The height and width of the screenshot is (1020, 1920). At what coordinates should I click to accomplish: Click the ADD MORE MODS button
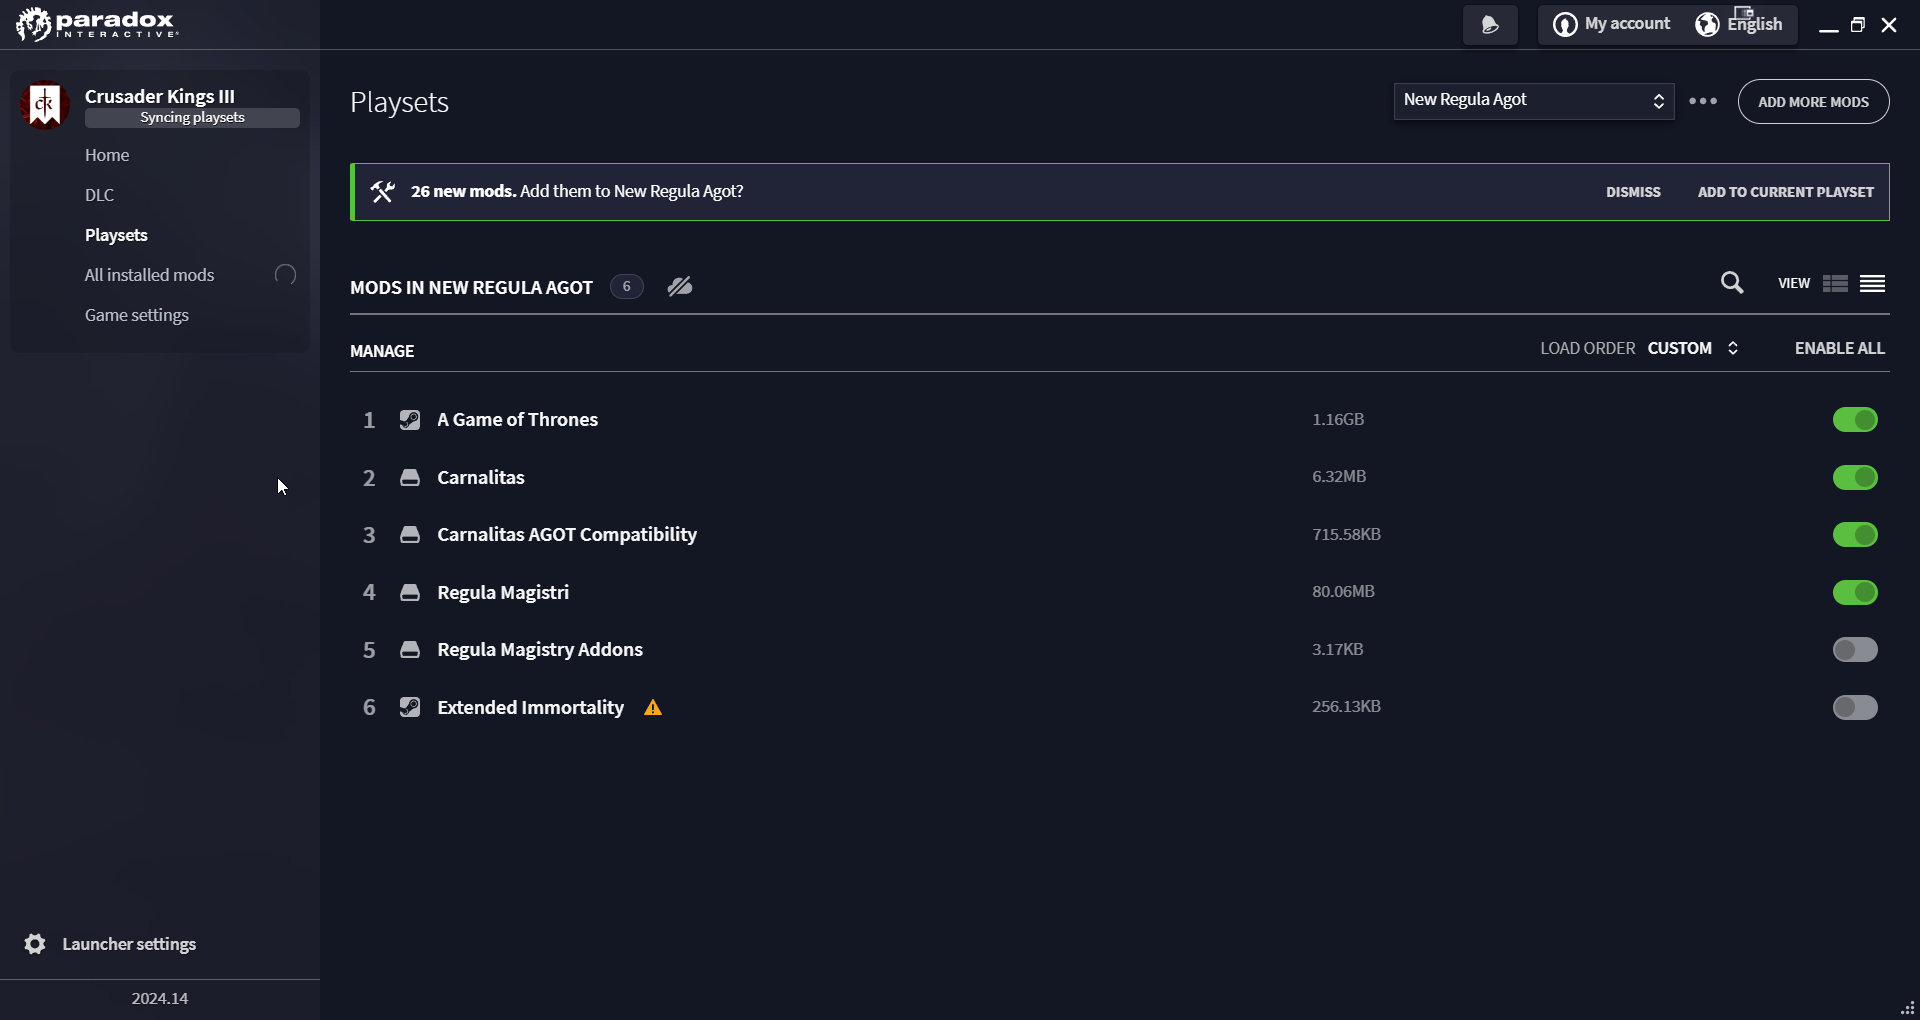(x=1813, y=102)
